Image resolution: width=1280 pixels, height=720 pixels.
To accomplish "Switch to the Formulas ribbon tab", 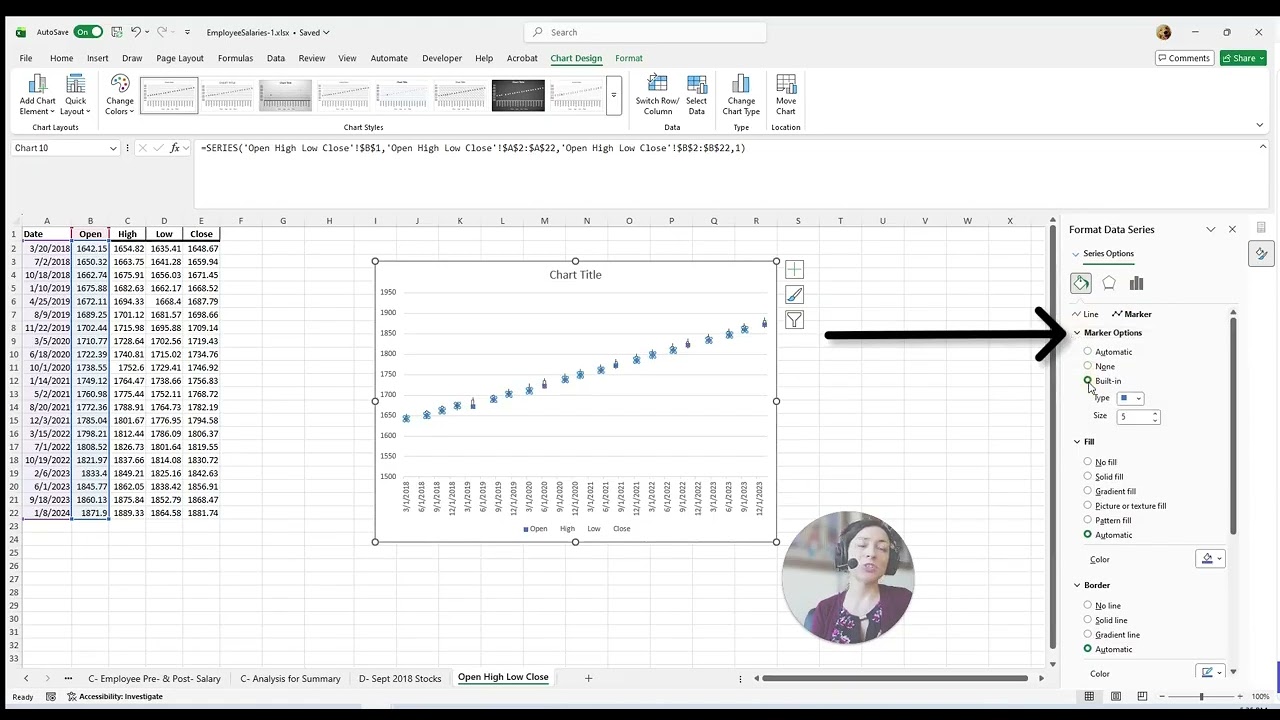I will (x=235, y=58).
